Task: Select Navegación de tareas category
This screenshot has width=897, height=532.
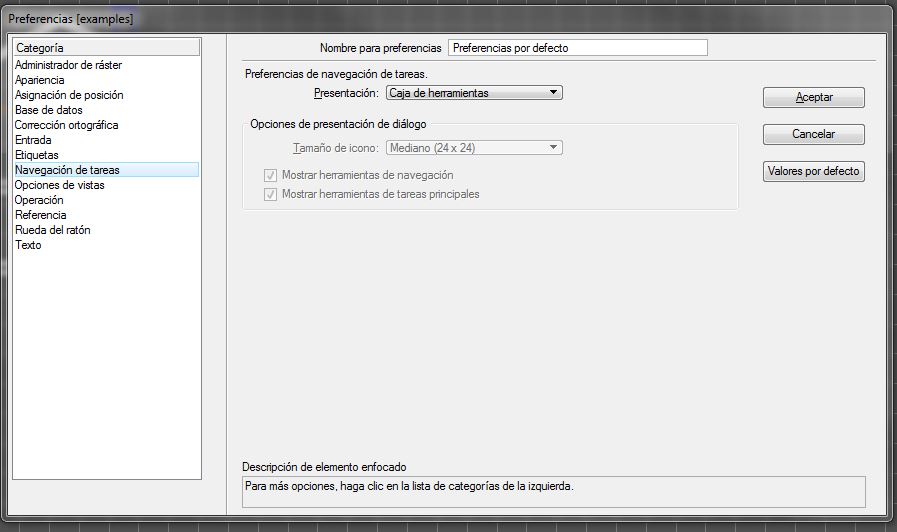Action: [x=106, y=170]
